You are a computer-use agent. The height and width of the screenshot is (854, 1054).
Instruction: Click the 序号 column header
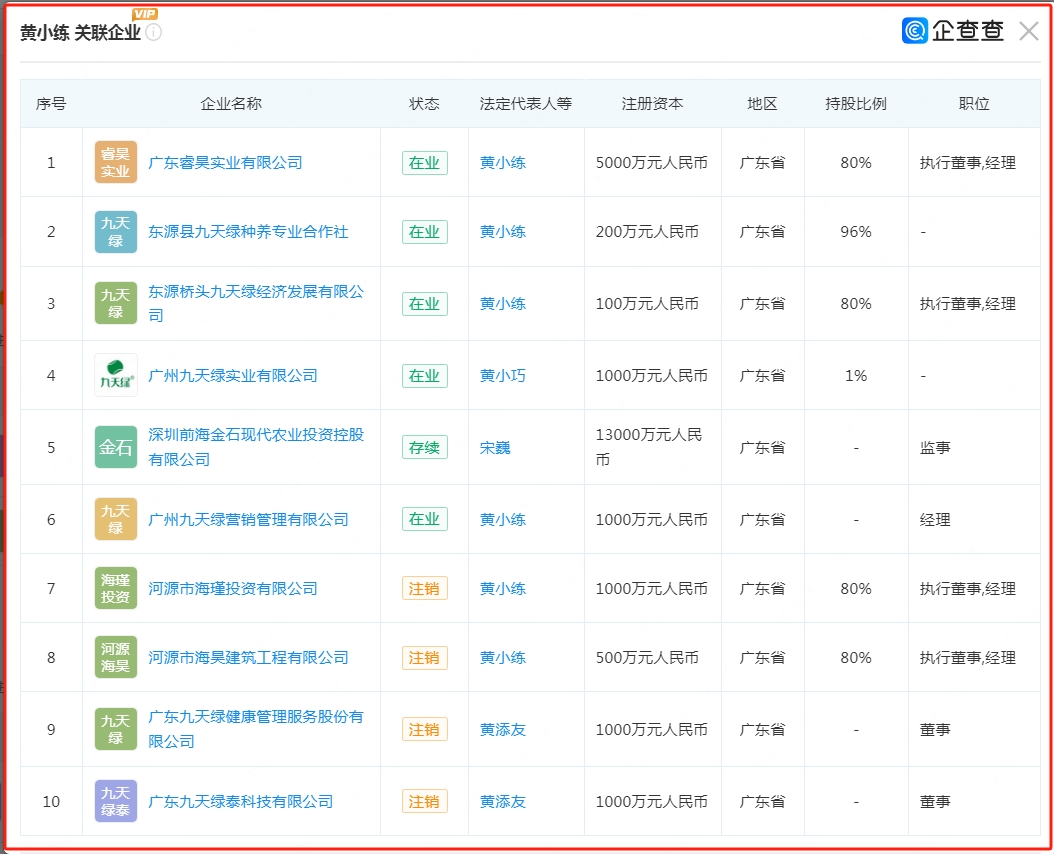(51, 104)
